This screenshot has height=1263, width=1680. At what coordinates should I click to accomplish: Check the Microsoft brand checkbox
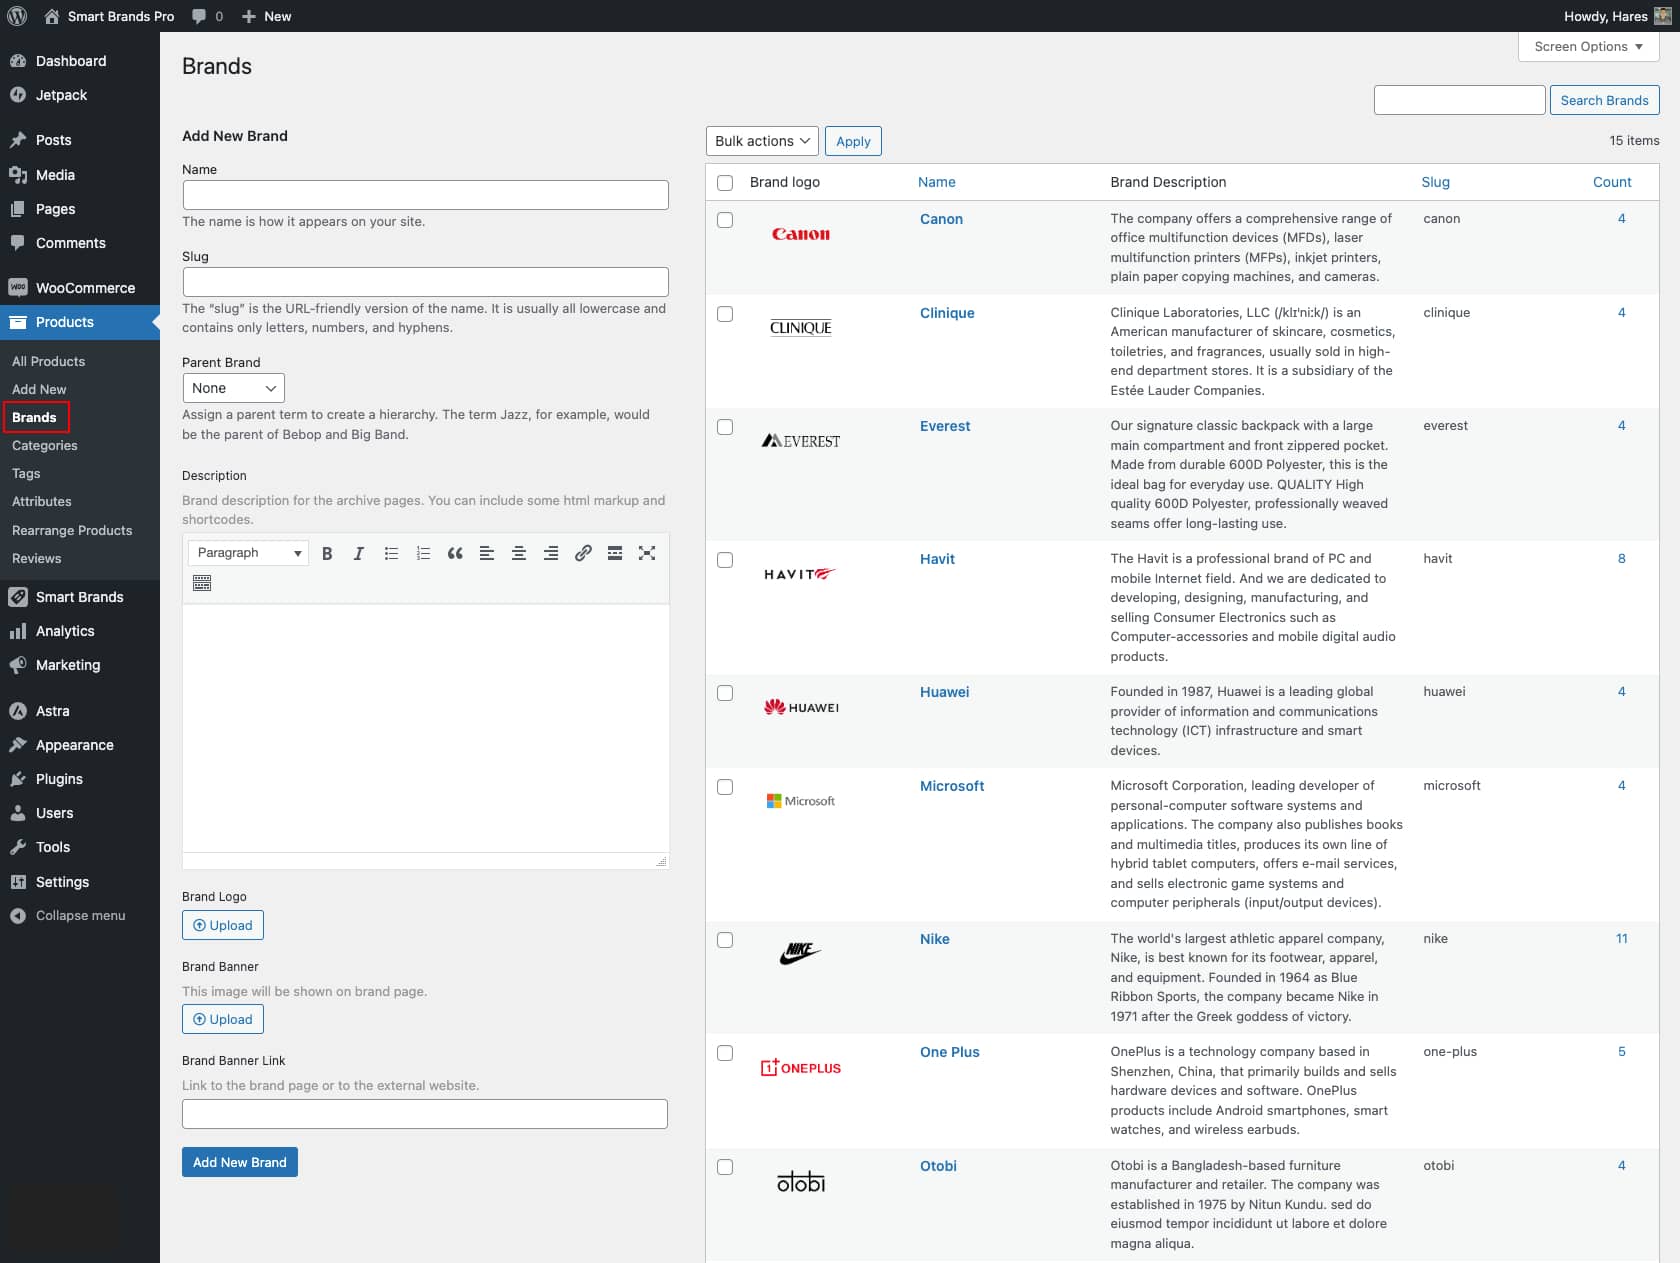pos(725,787)
